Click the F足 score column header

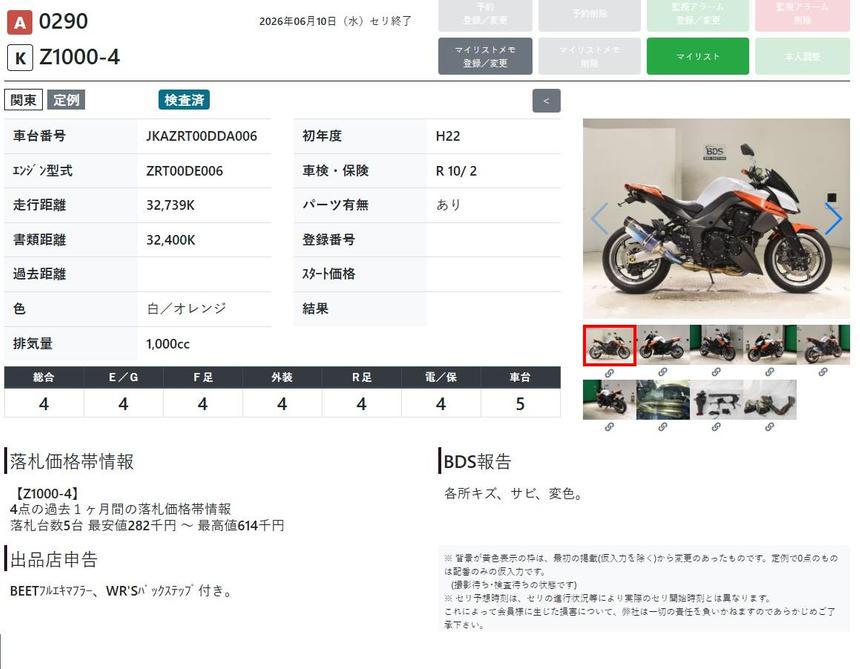pyautogui.click(x=203, y=377)
